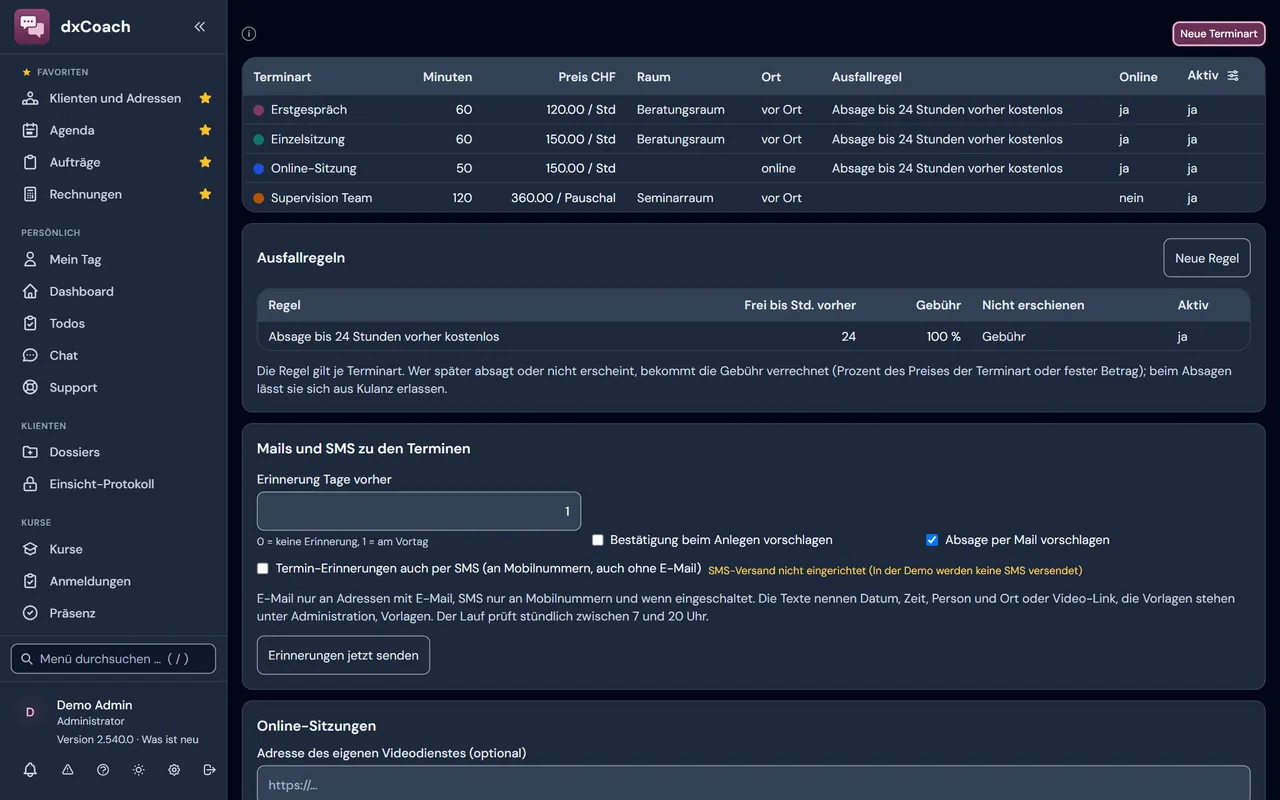Click the Kurse graduation icon
Screen dimensions: 1280x800
pos(30,549)
